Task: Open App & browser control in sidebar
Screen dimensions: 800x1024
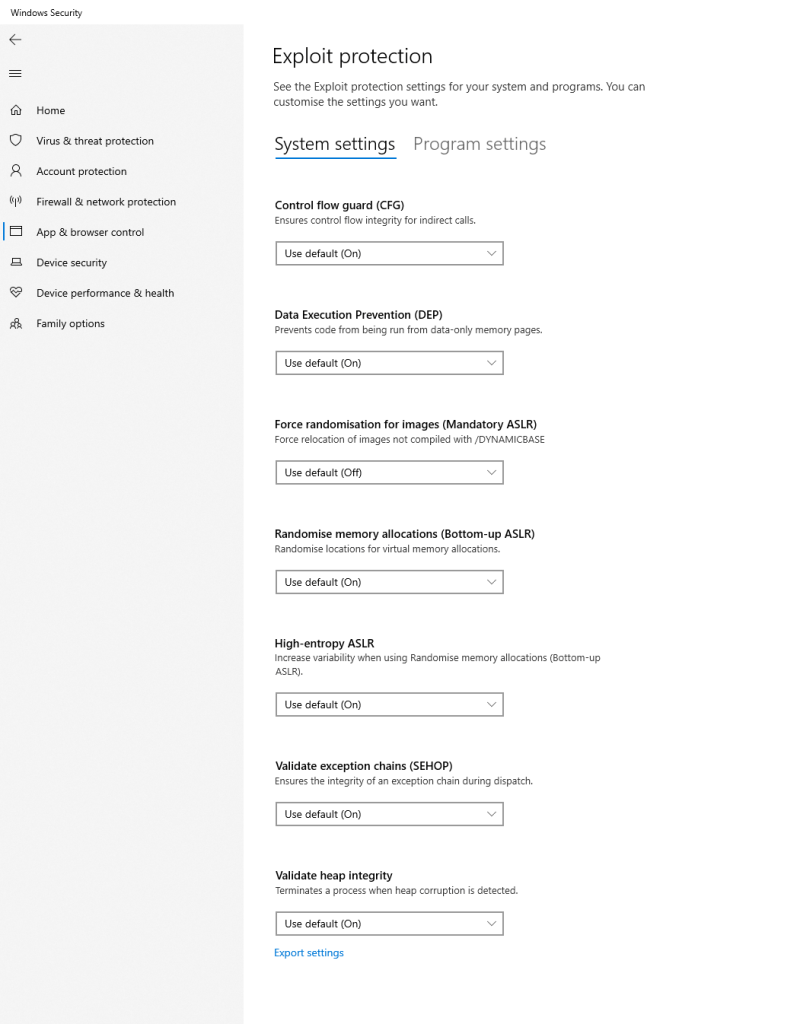Action: (x=90, y=232)
